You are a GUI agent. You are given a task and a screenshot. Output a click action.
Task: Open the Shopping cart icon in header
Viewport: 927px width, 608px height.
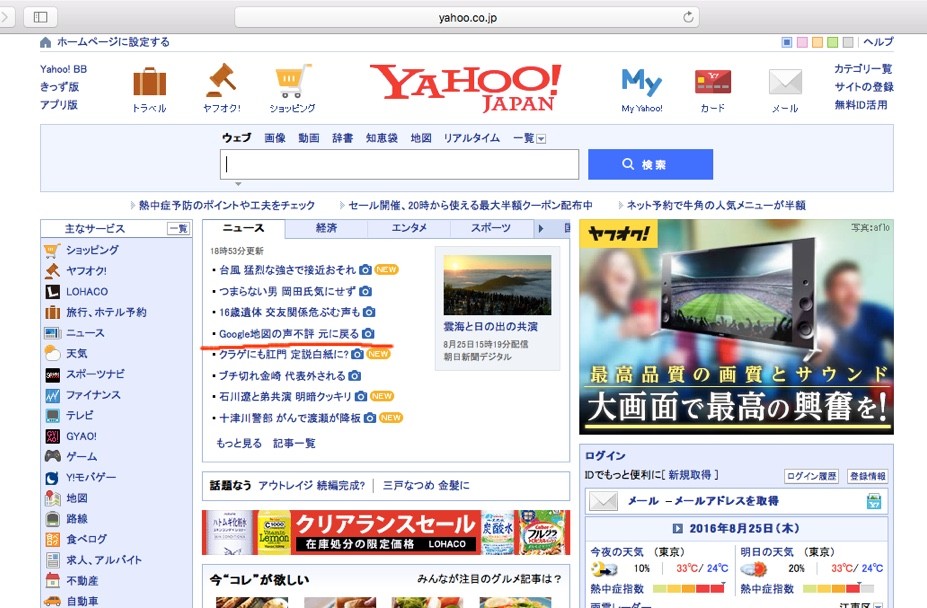[293, 81]
